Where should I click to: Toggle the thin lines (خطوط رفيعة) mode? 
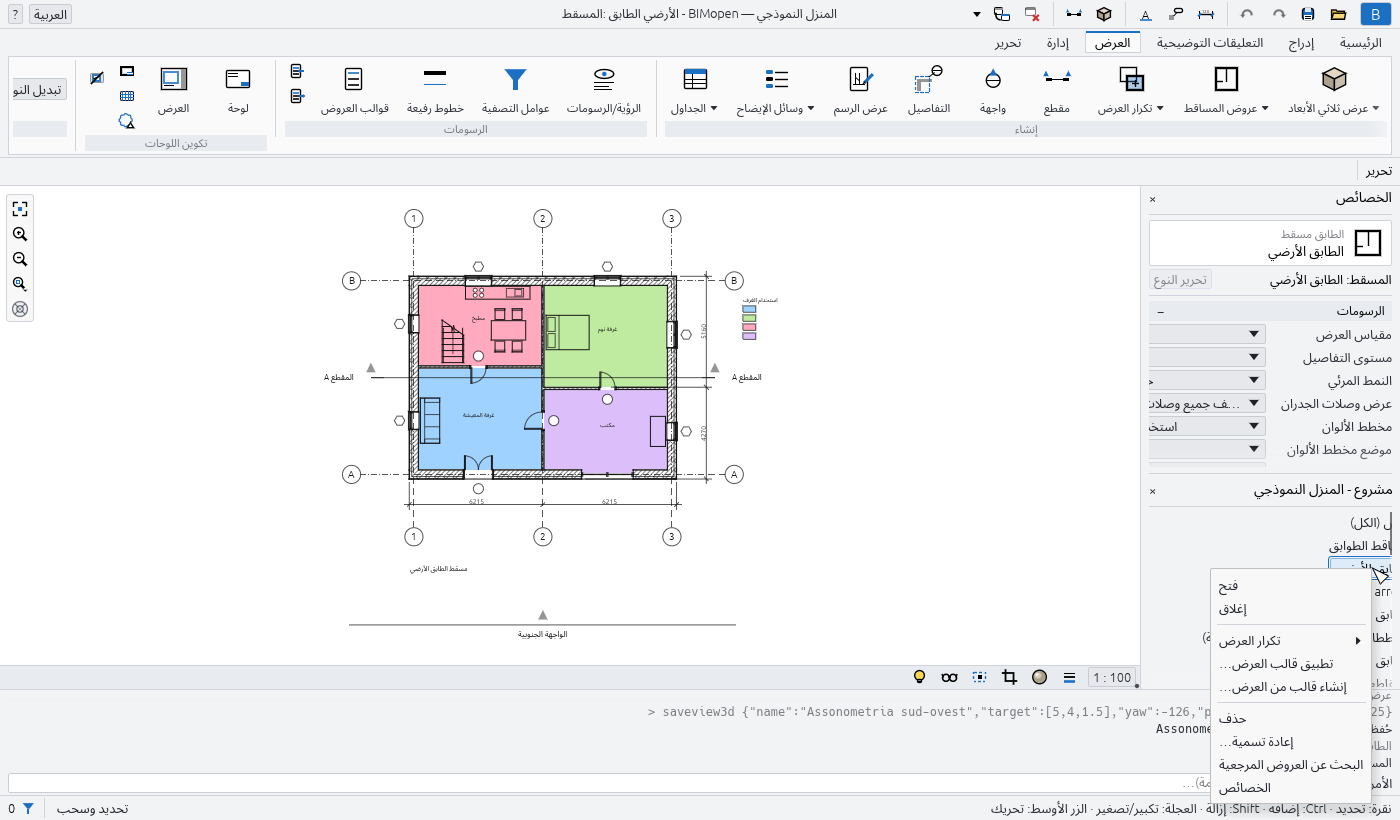pyautogui.click(x=435, y=80)
